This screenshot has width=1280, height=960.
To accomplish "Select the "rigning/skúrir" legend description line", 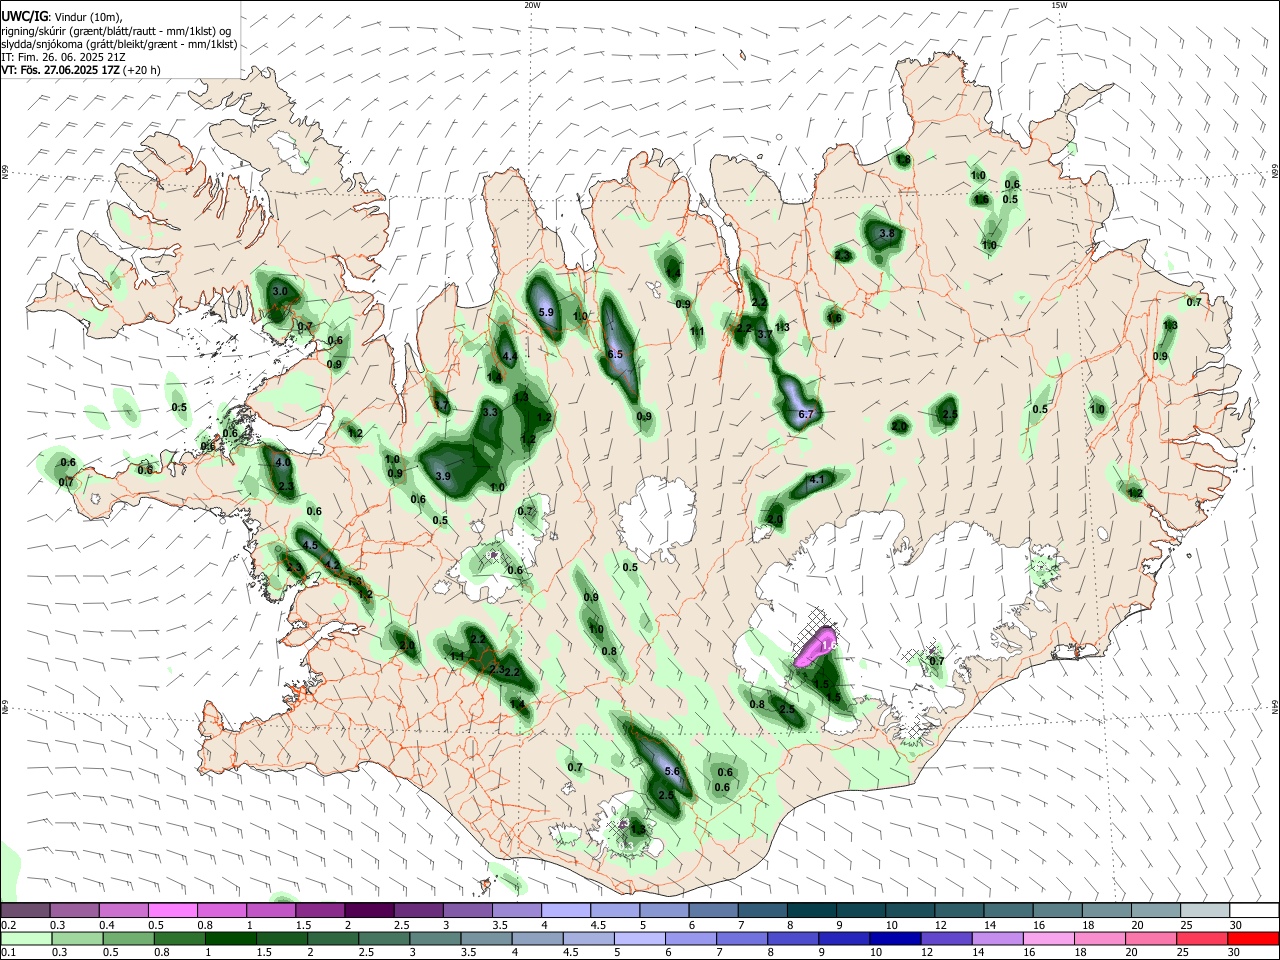I will click(118, 31).
